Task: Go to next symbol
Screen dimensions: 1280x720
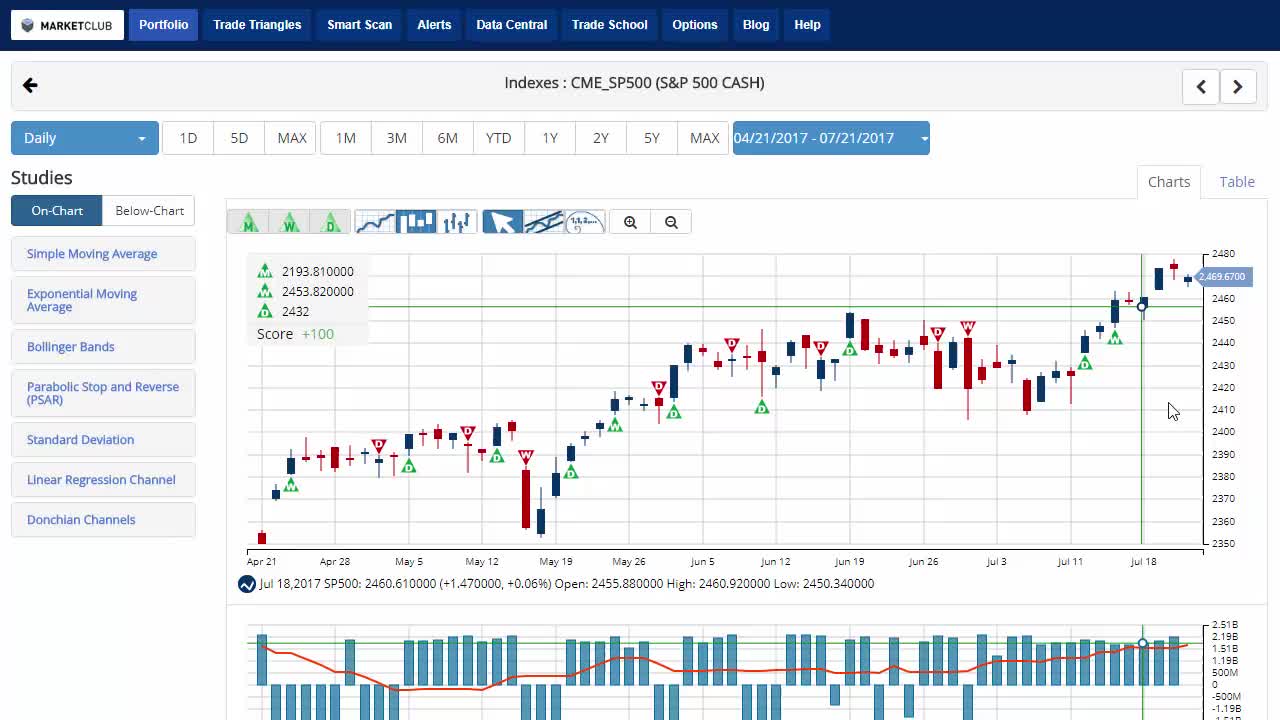Action: click(x=1238, y=87)
